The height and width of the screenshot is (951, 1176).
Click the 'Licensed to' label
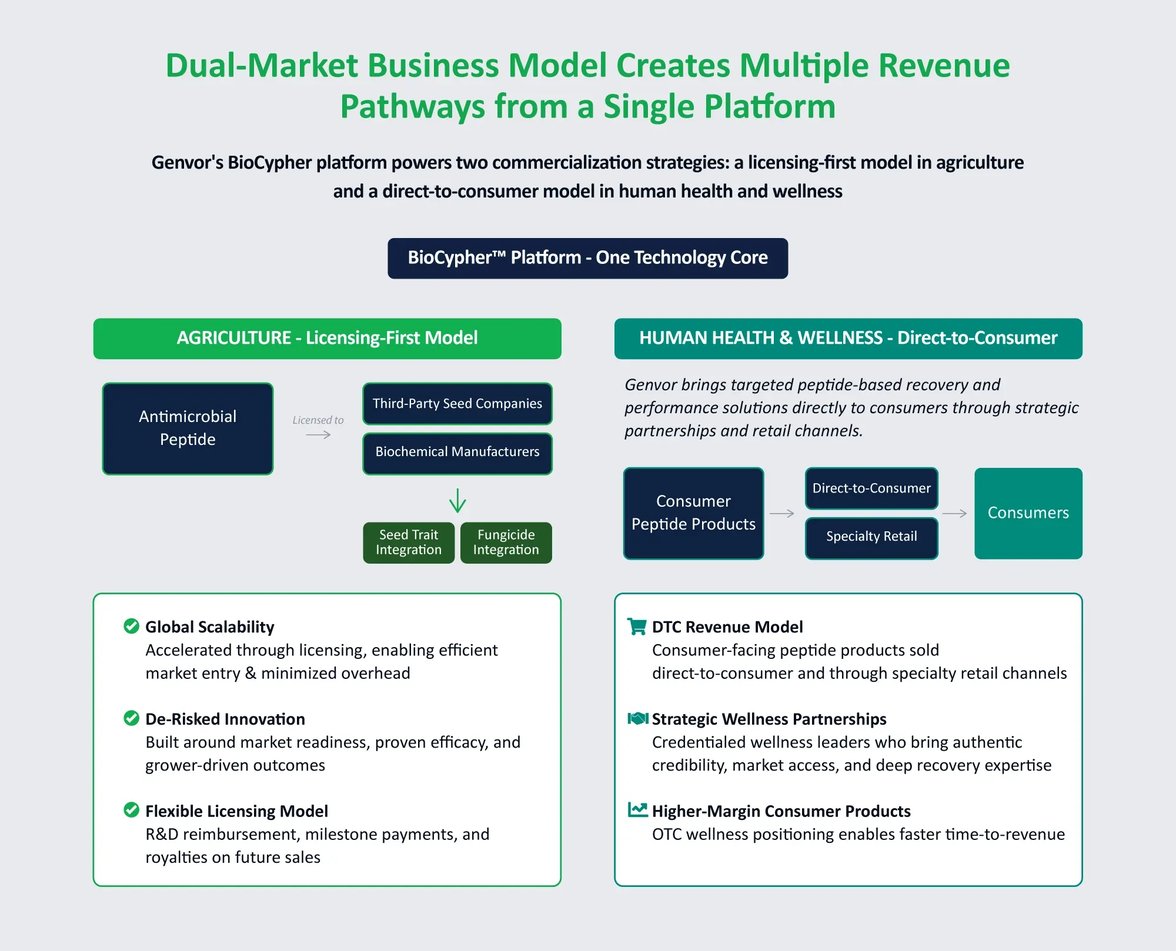[x=318, y=420]
